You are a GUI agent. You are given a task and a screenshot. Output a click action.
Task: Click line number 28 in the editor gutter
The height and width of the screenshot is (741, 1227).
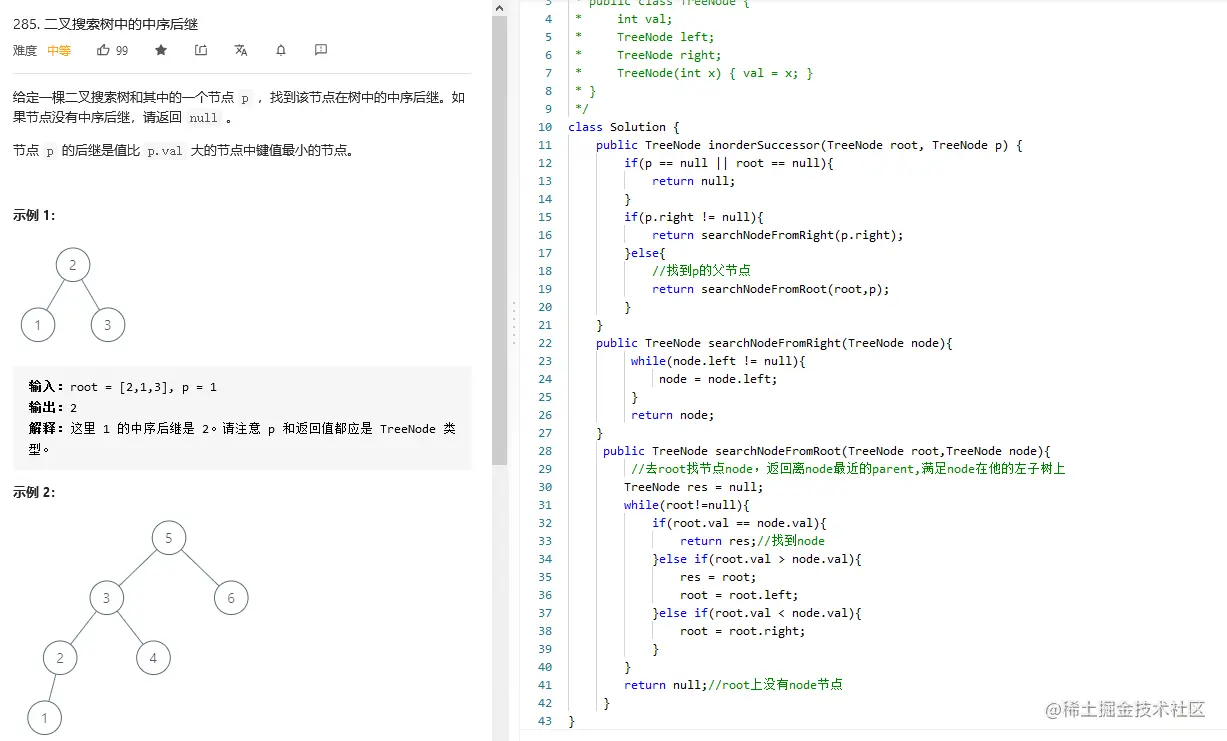click(x=544, y=451)
